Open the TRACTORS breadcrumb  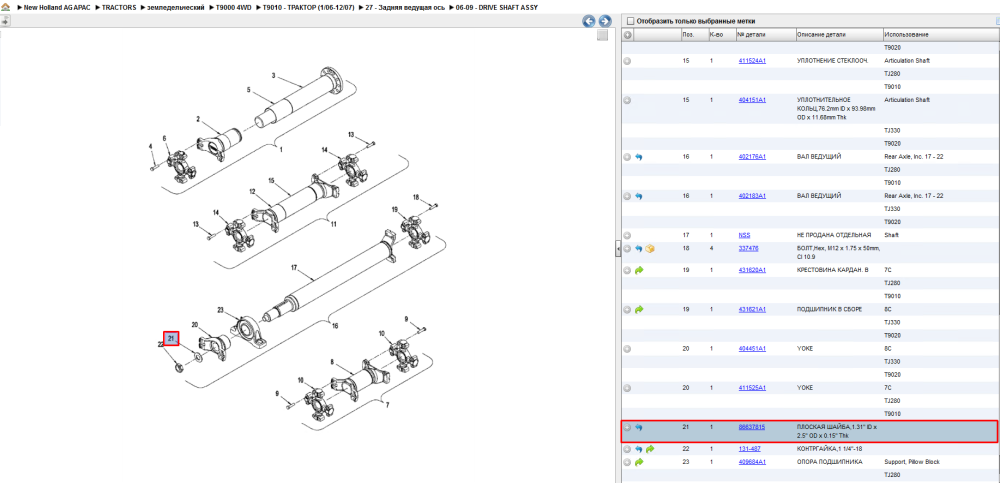pyautogui.click(x=119, y=7)
